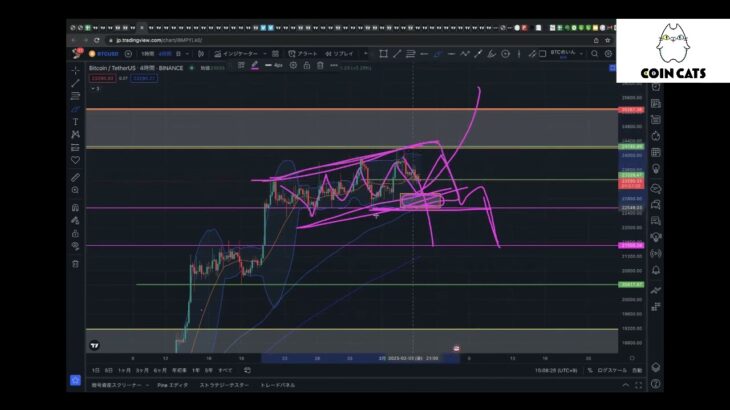Select the daily timeframe button
This screenshot has width=730, height=410.
pyautogui.click(x=178, y=54)
